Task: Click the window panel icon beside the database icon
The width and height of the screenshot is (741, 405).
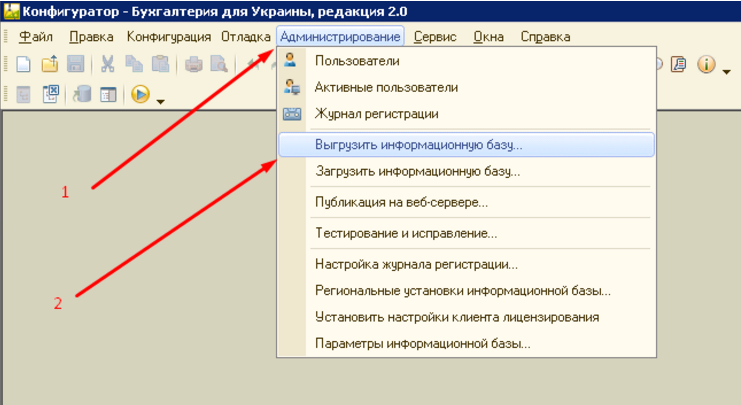Action: (x=108, y=94)
